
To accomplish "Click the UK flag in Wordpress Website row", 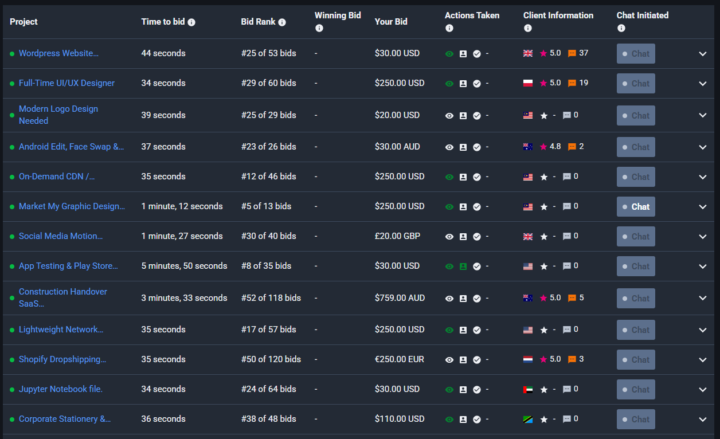I will [x=528, y=53].
